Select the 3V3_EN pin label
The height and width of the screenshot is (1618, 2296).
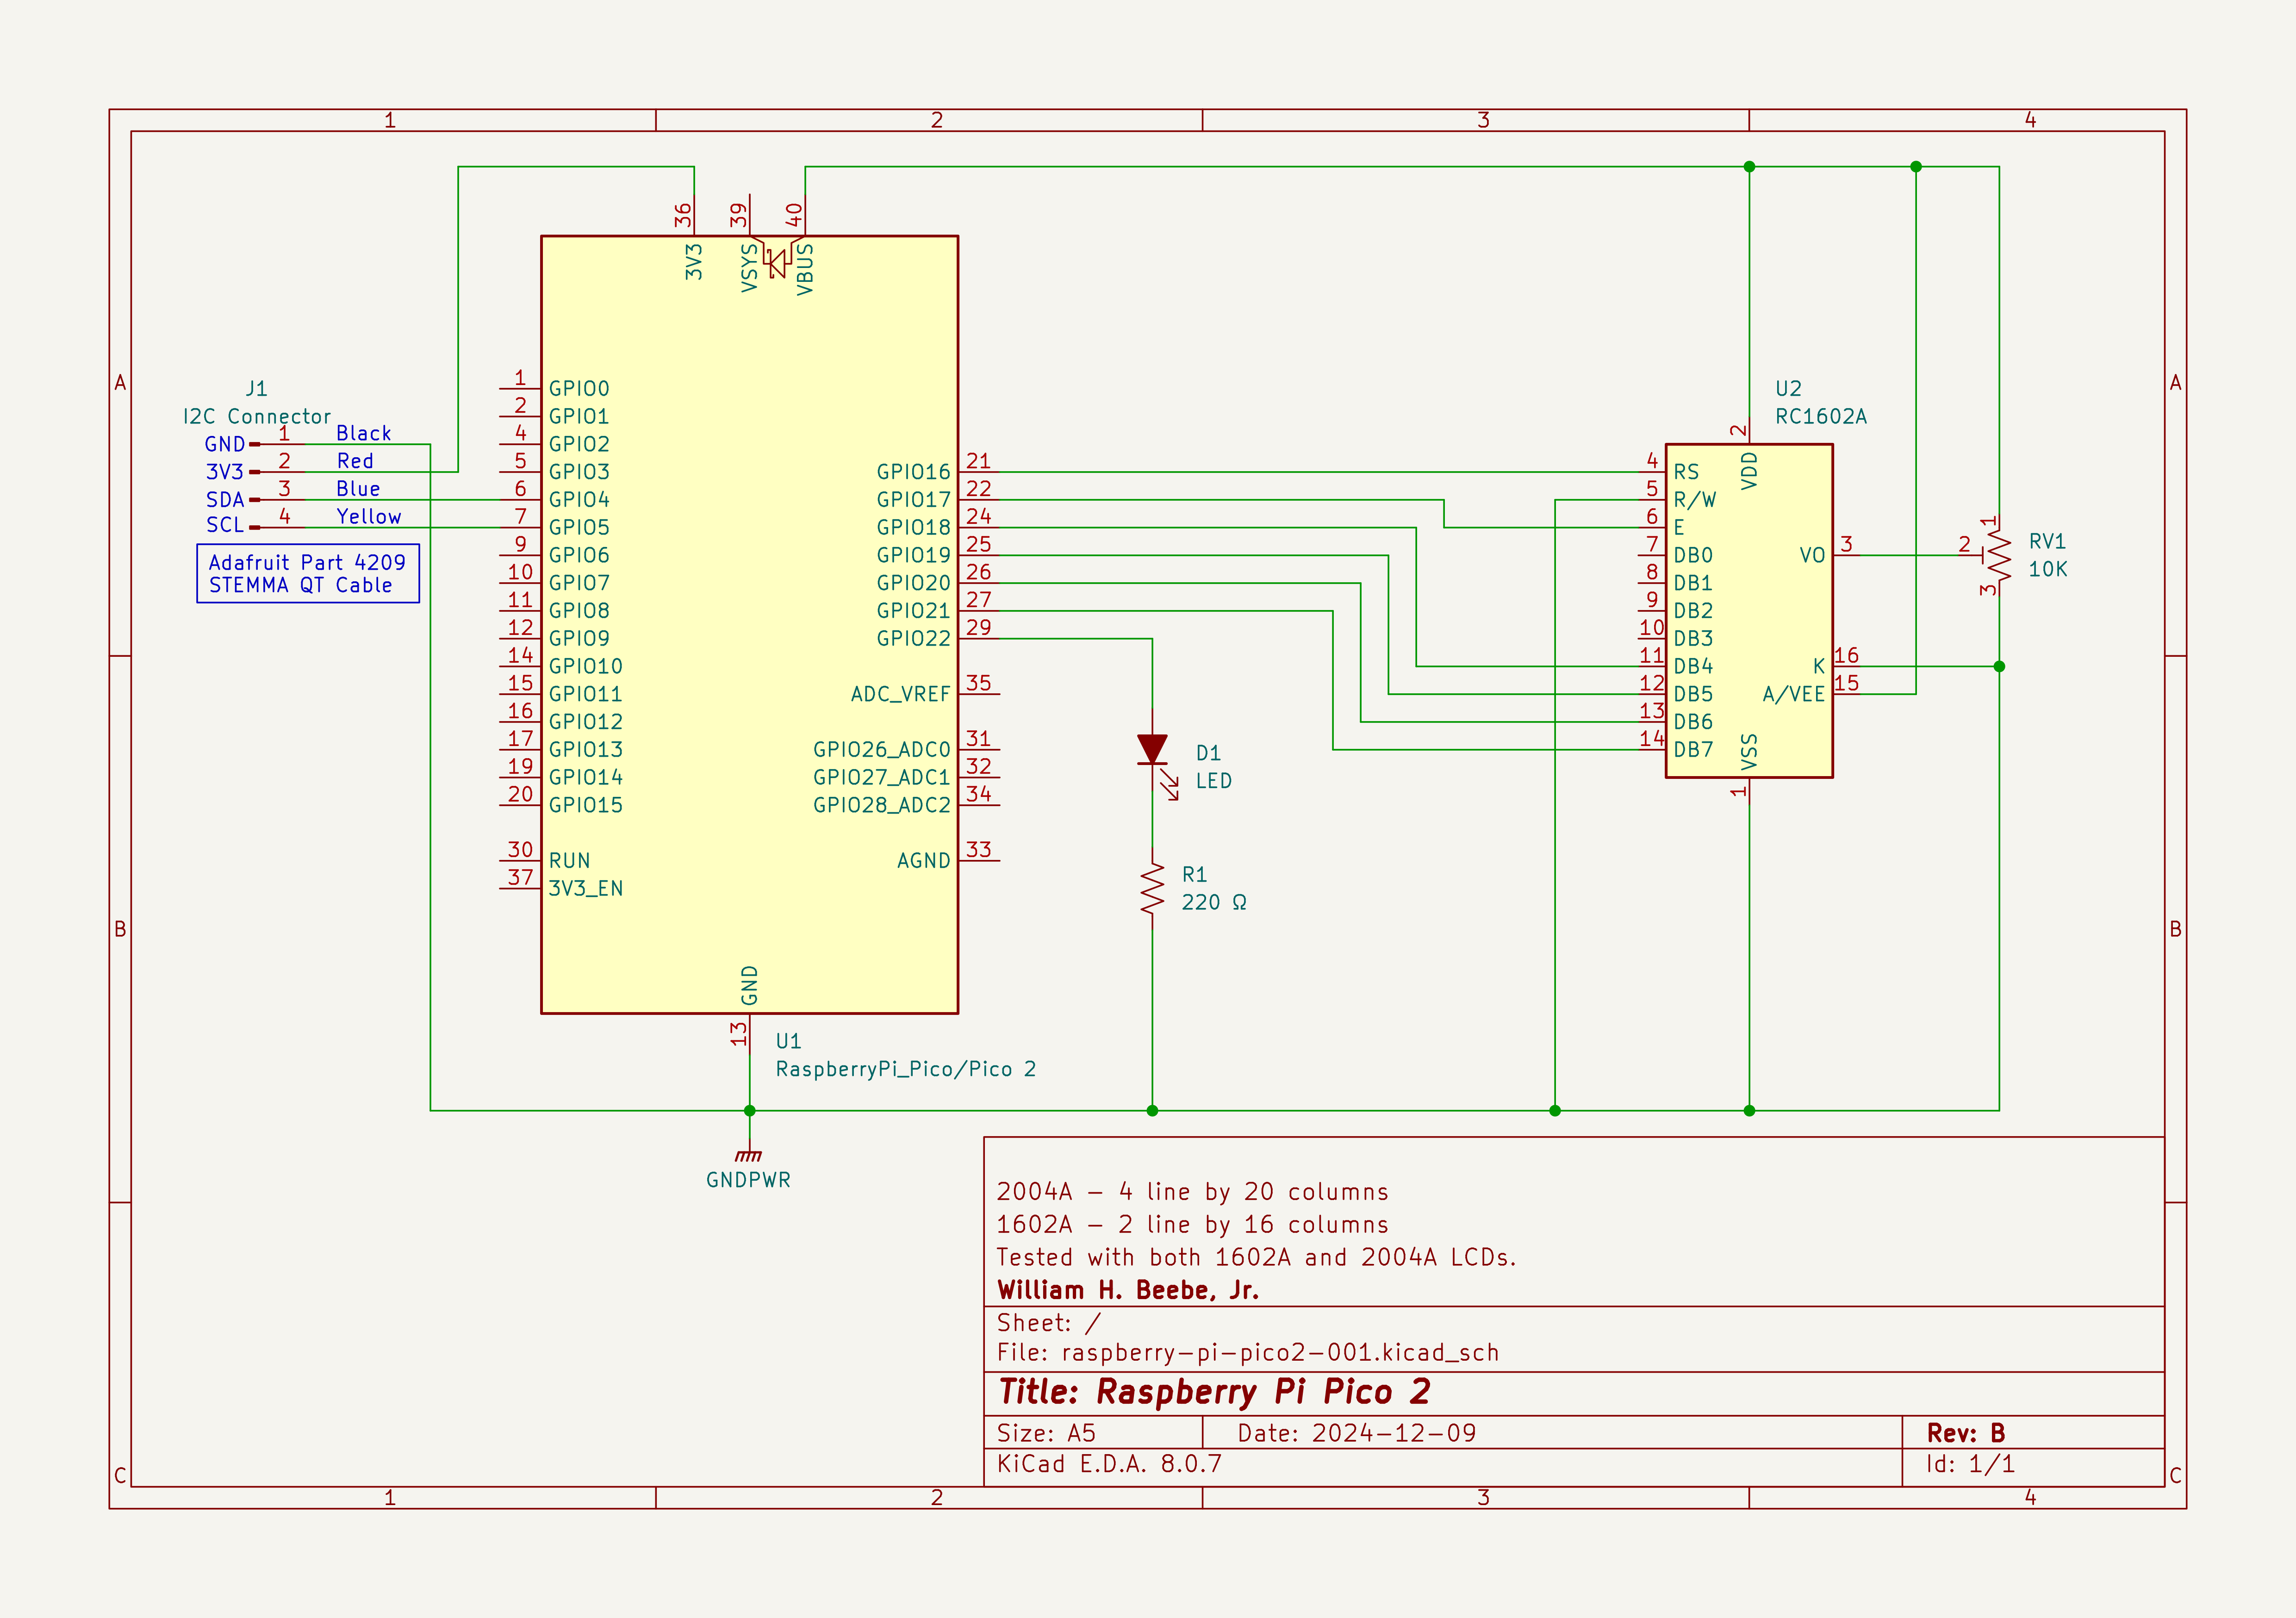coord(586,888)
